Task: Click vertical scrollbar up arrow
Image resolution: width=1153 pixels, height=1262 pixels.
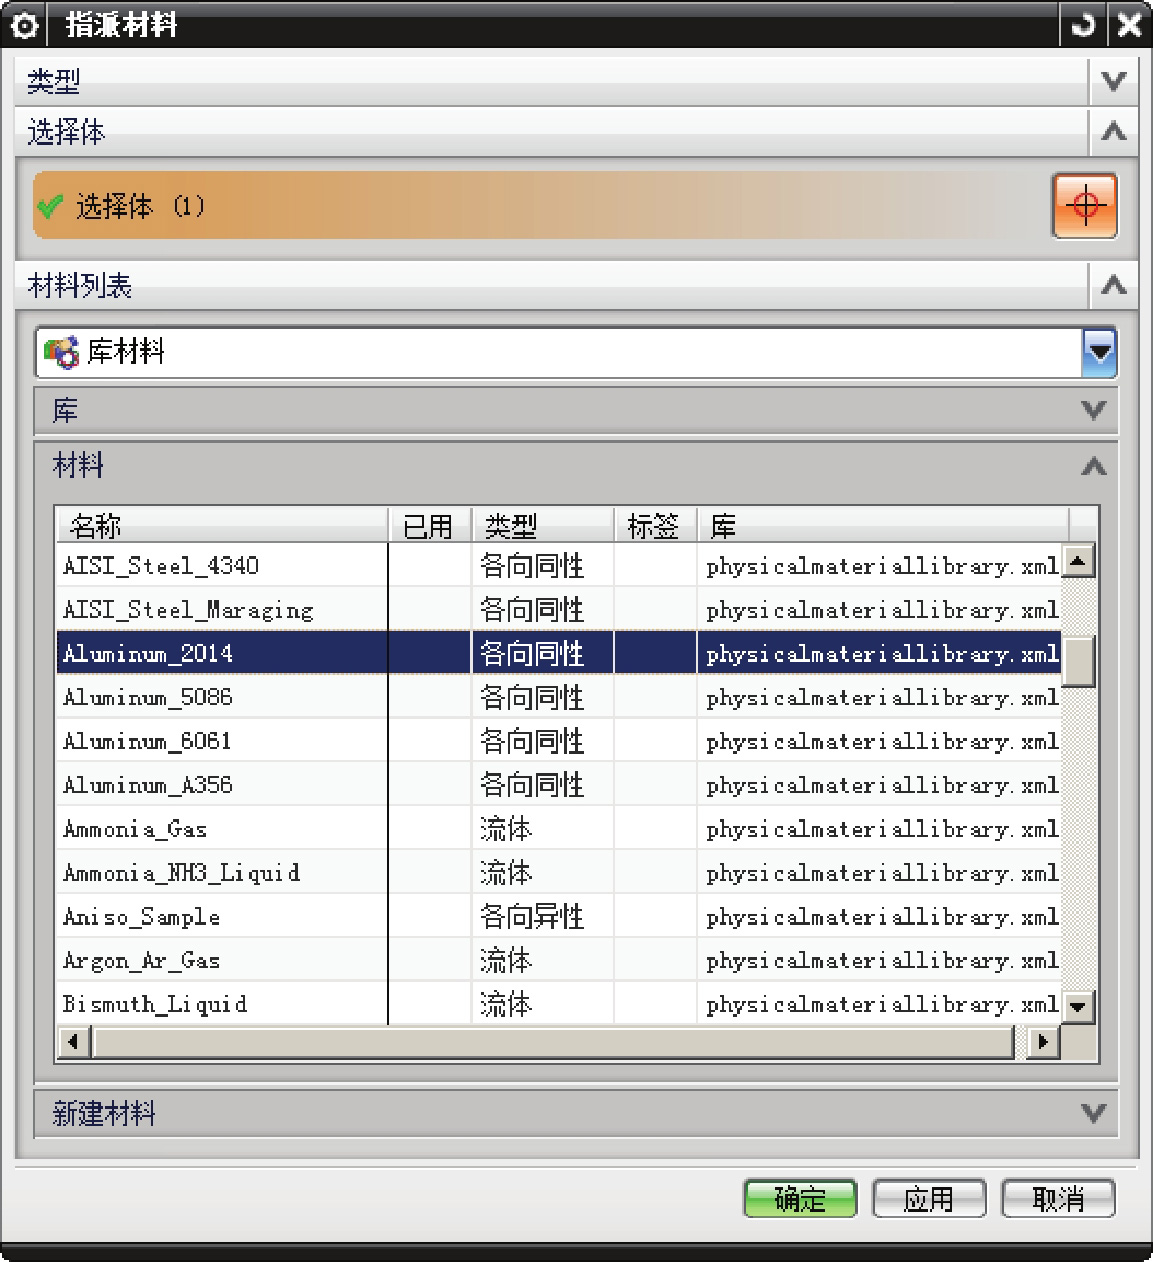Action: point(1078,561)
